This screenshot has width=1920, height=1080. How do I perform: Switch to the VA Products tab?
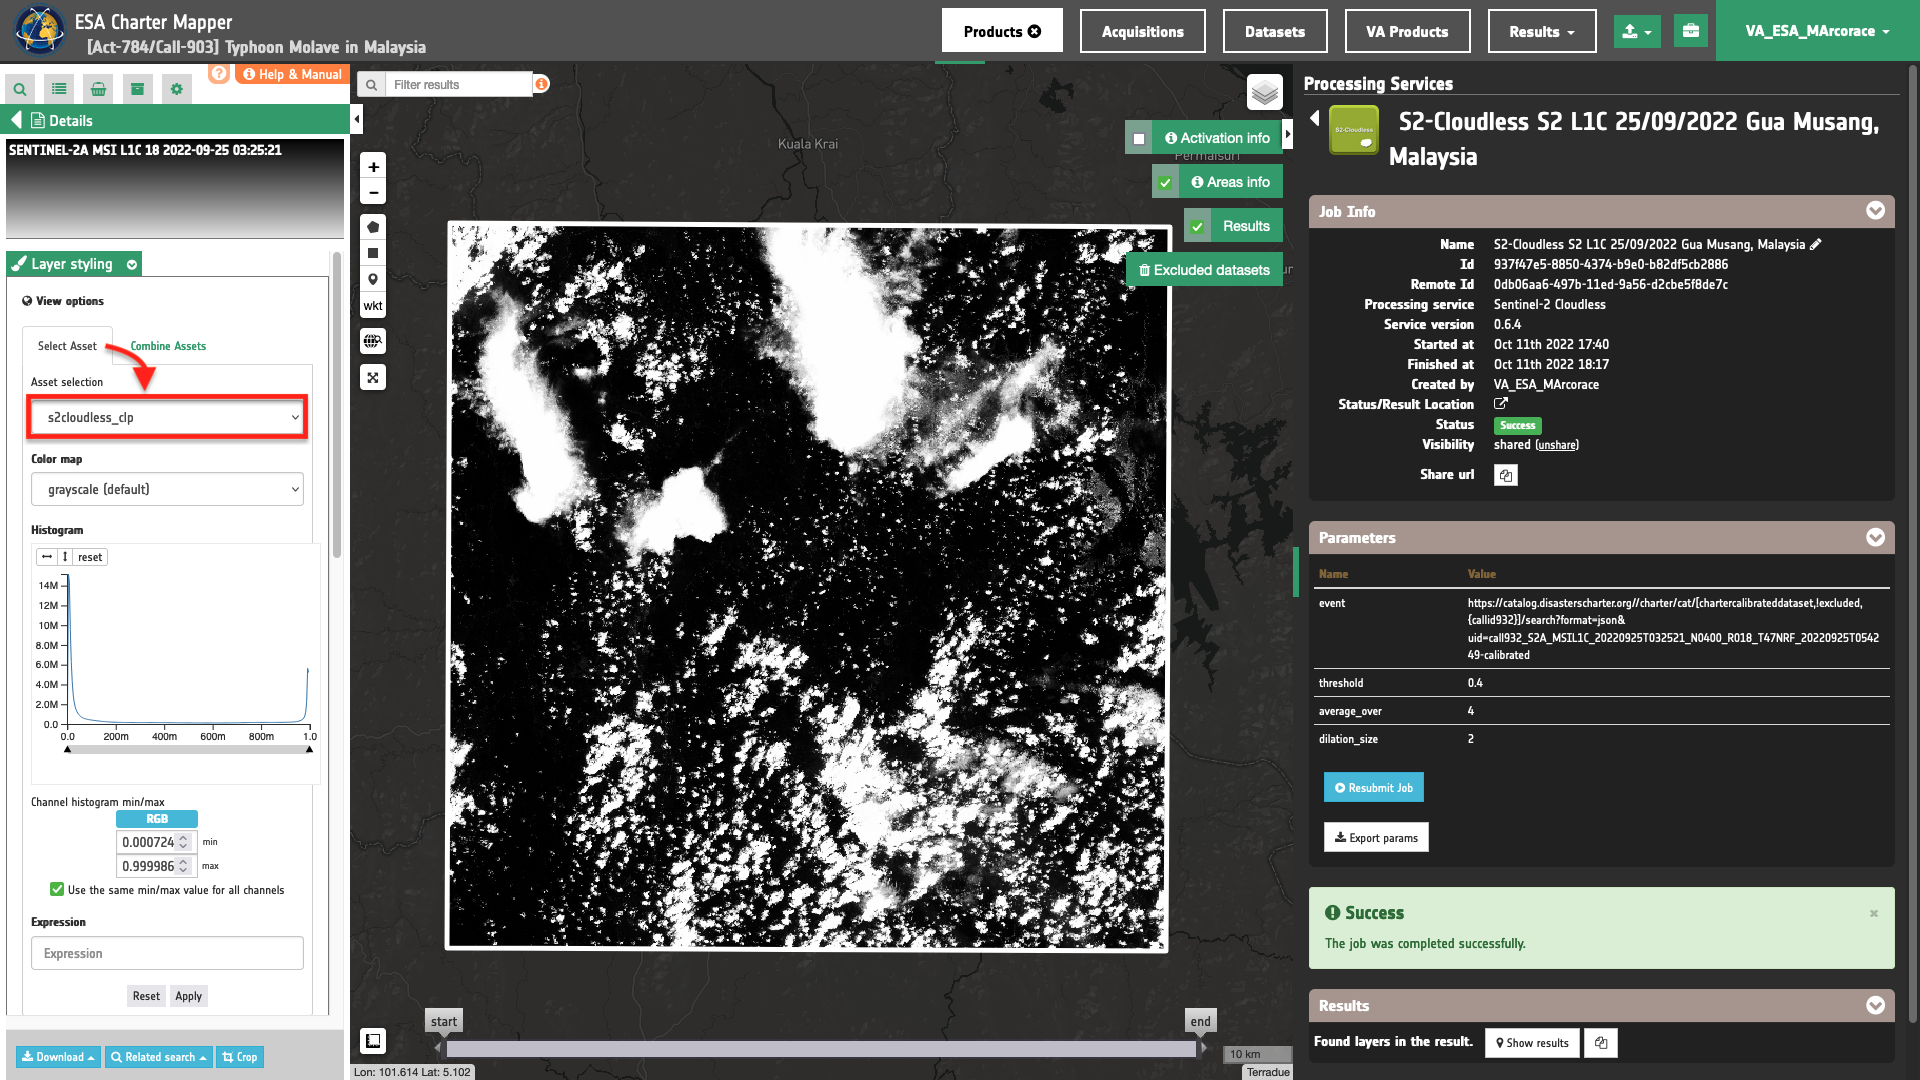1407,31
